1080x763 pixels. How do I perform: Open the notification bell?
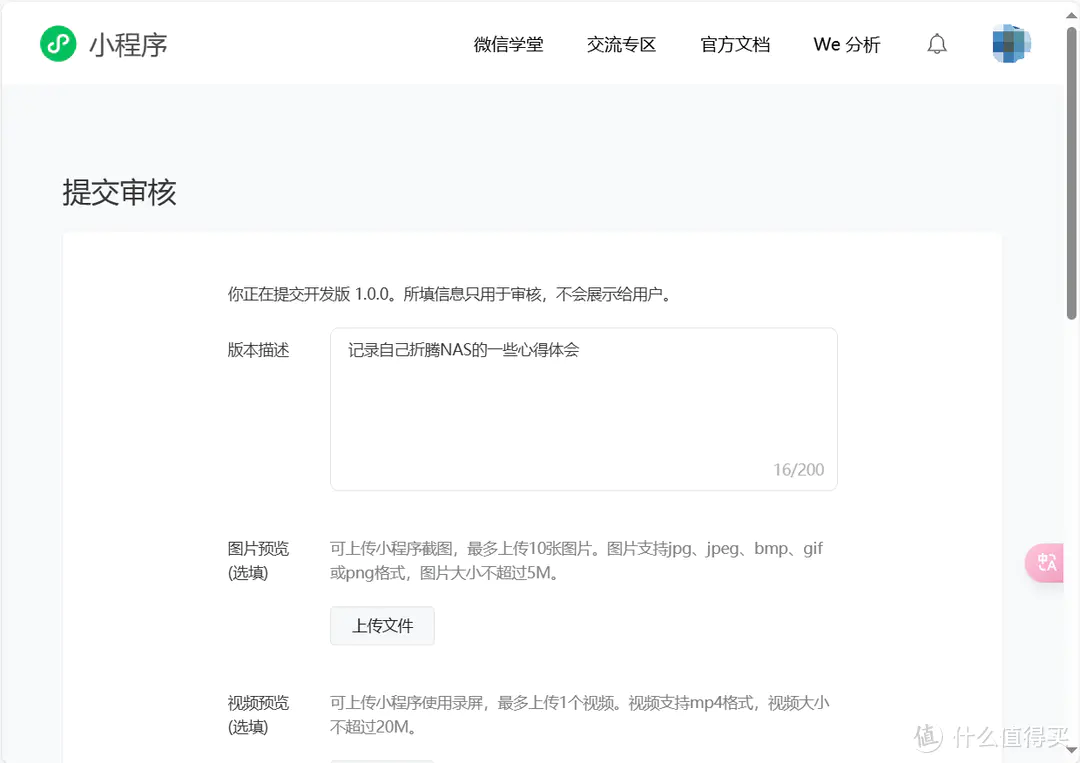pos(937,44)
